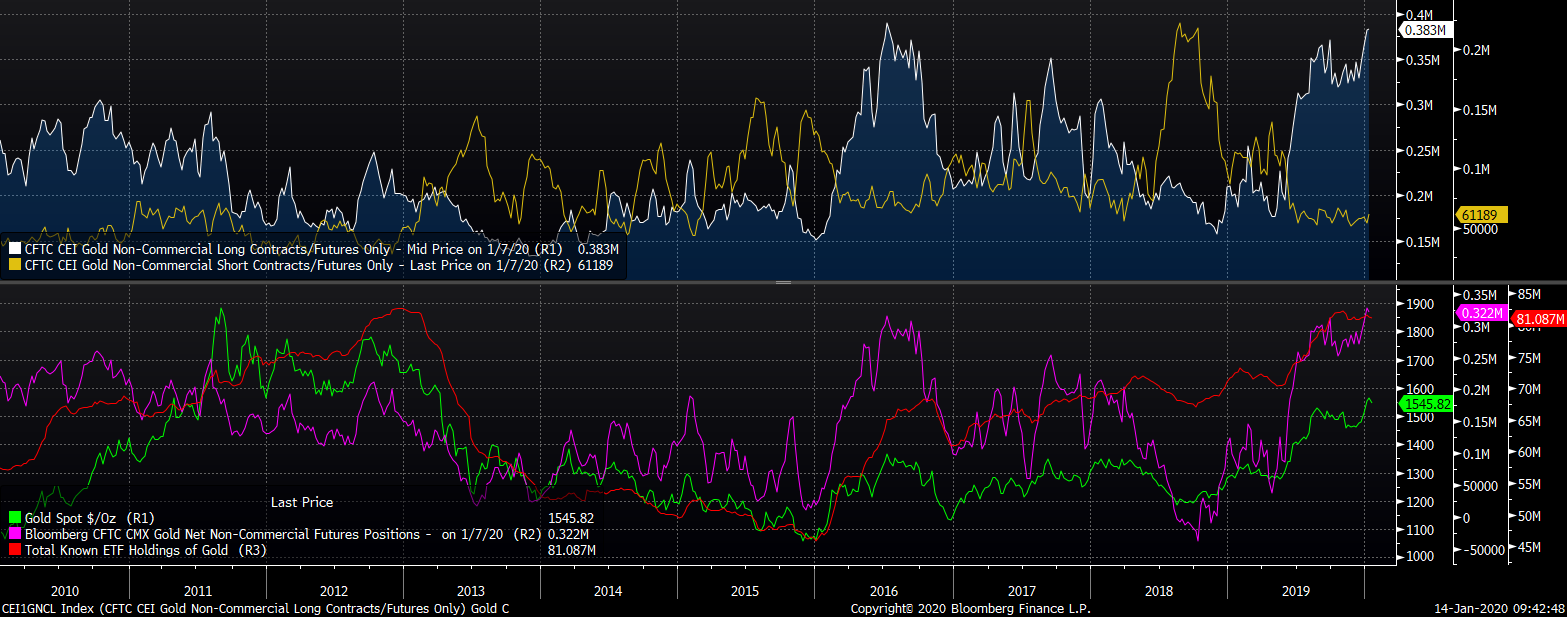The height and width of the screenshot is (617, 1567).
Task: Click yellow swatch for Non-Commercial Short Contracts legend
Action: (x=15, y=265)
